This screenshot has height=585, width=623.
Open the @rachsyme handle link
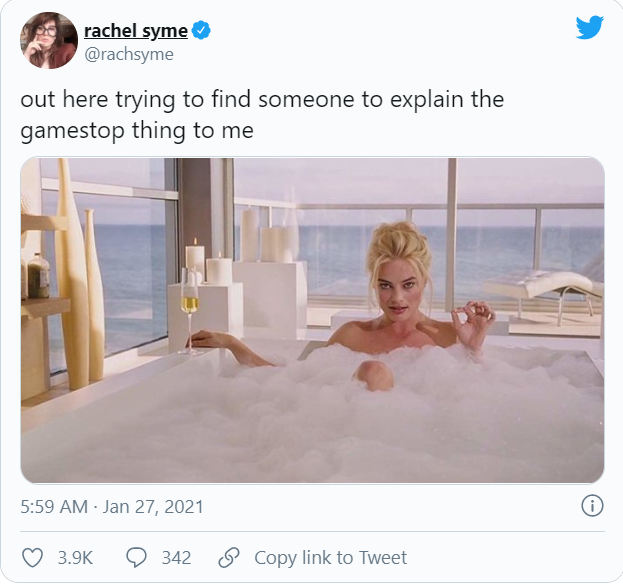point(128,54)
